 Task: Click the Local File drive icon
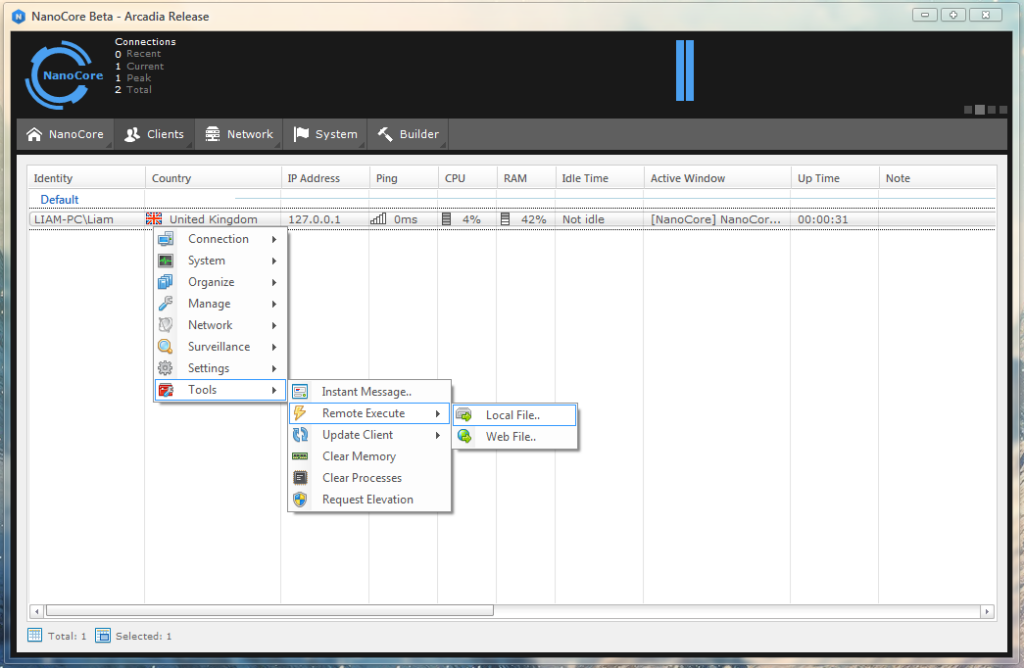pos(464,415)
